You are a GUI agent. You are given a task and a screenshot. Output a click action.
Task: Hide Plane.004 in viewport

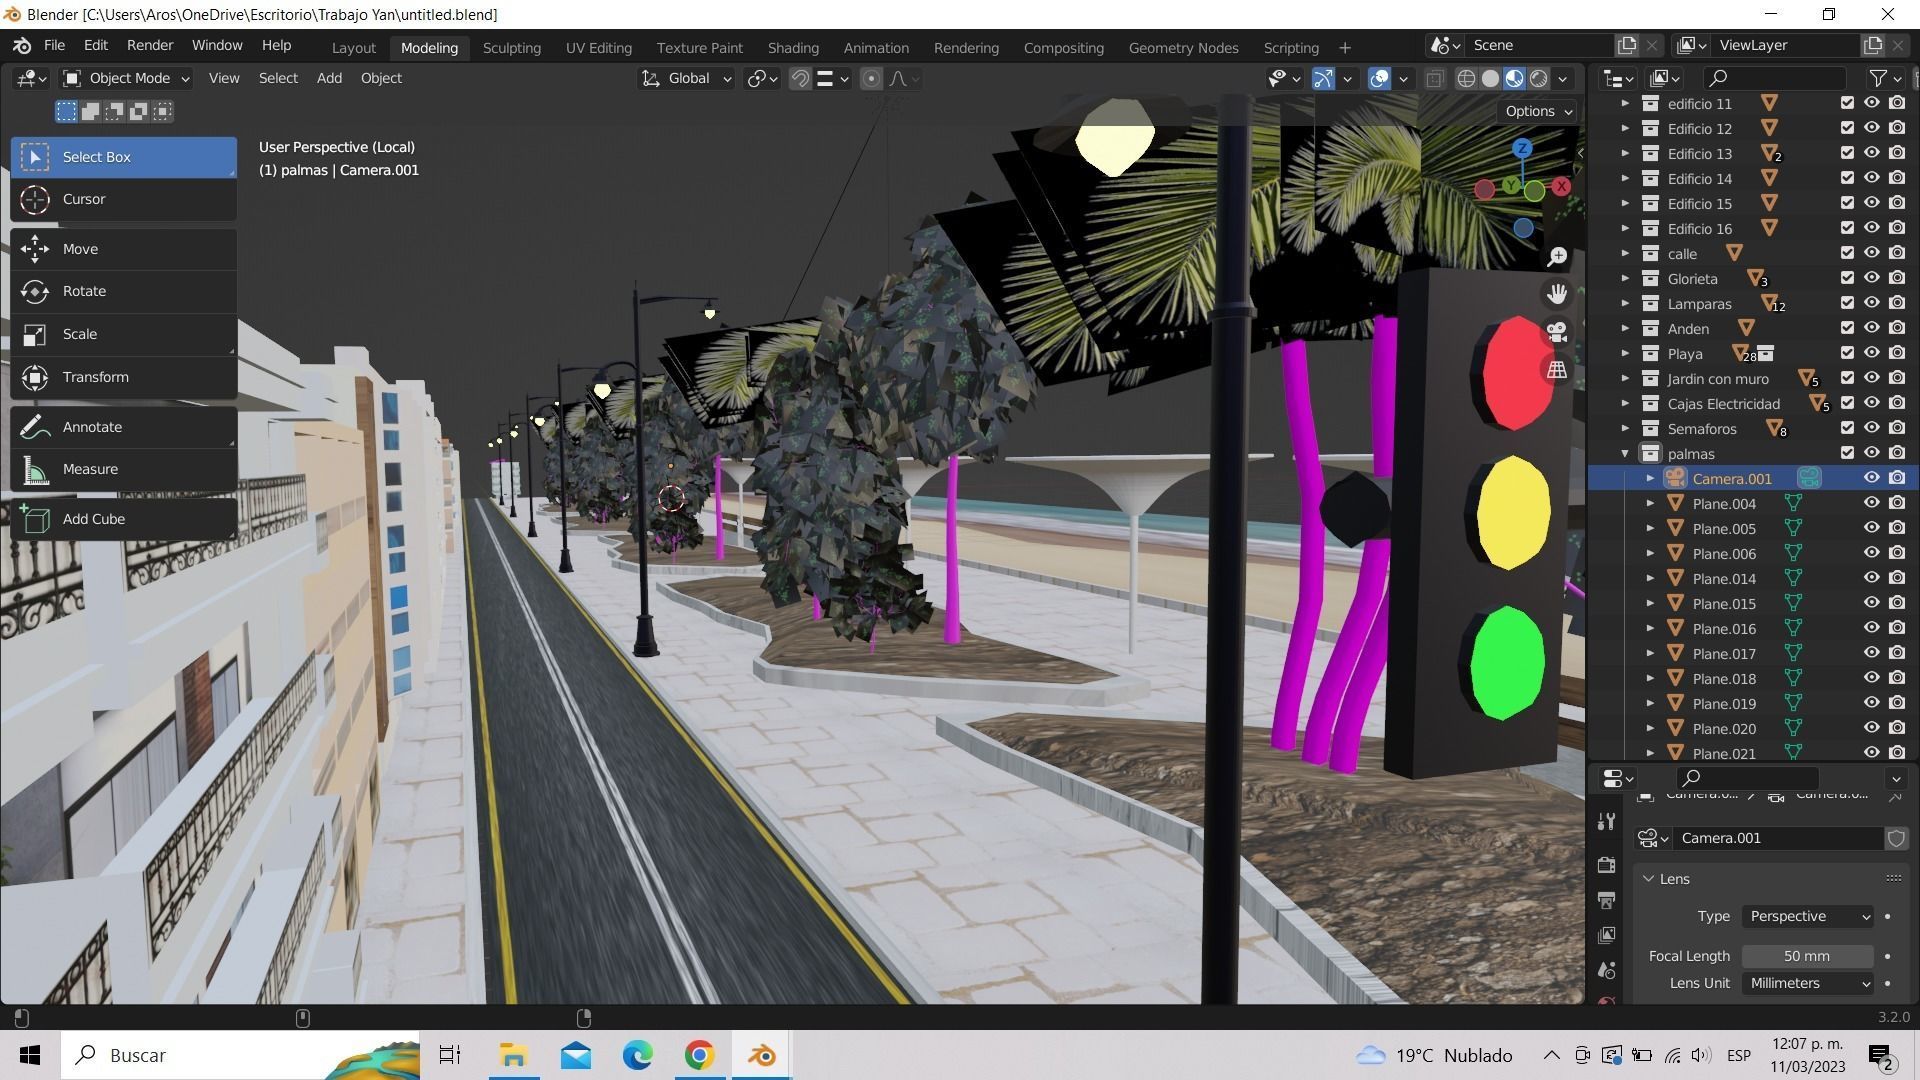point(1872,503)
